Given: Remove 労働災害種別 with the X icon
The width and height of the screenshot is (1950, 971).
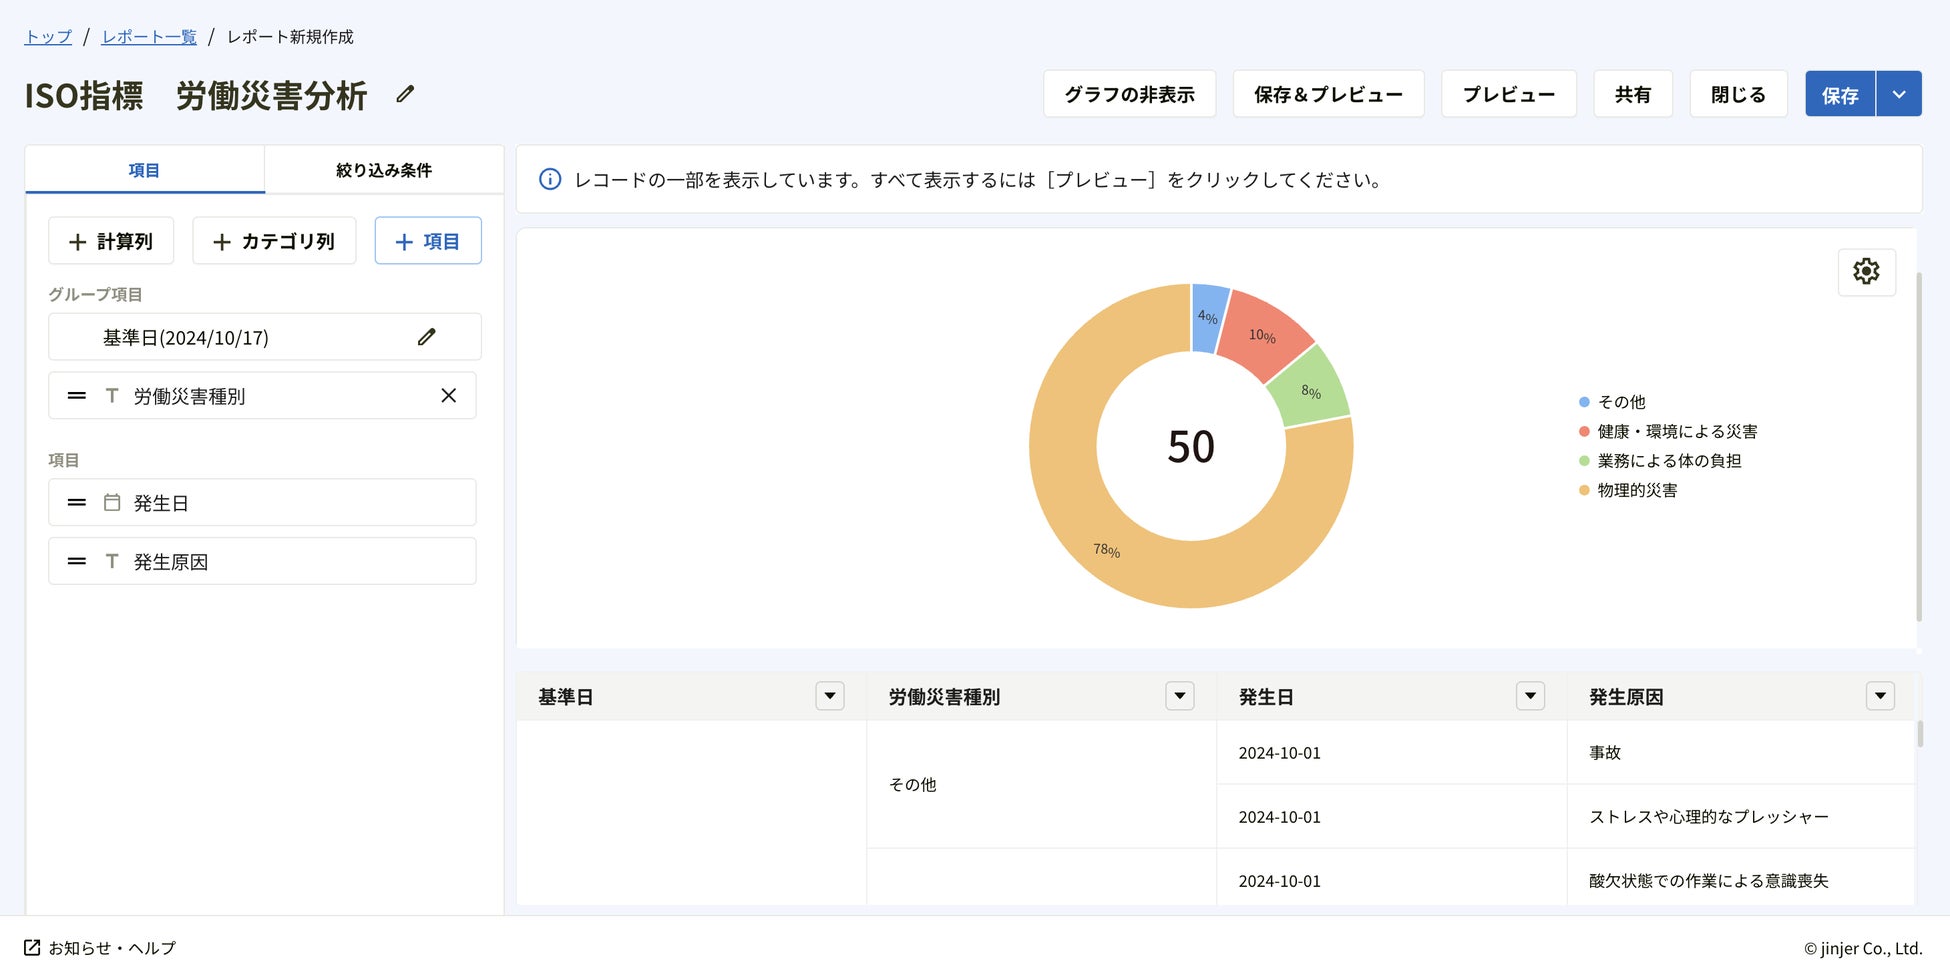Looking at the screenshot, I should click(x=449, y=396).
